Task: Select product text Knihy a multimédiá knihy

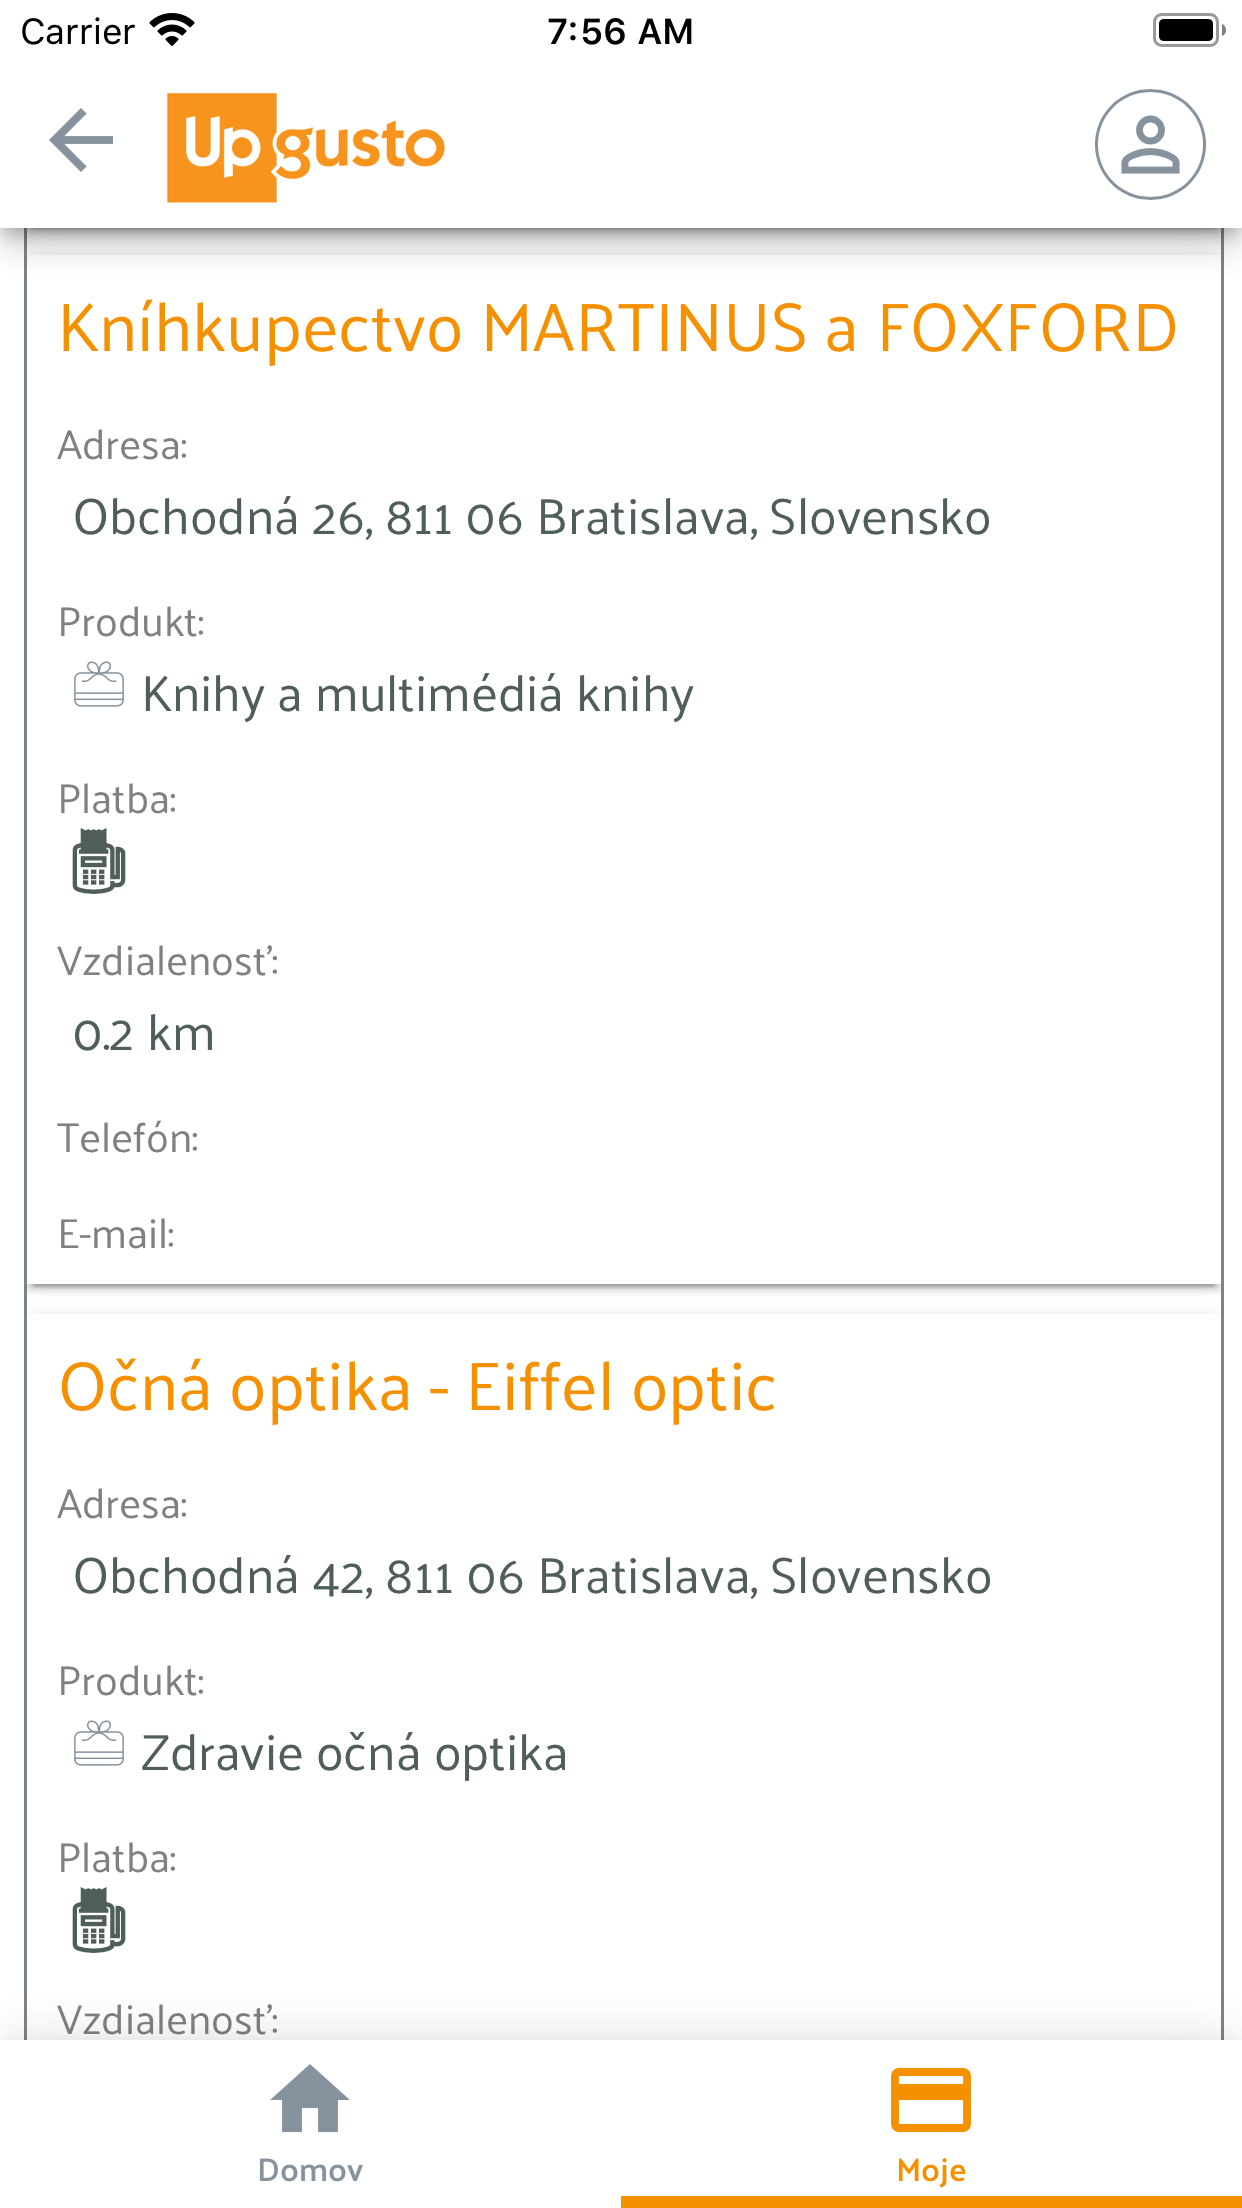Action: pos(418,695)
